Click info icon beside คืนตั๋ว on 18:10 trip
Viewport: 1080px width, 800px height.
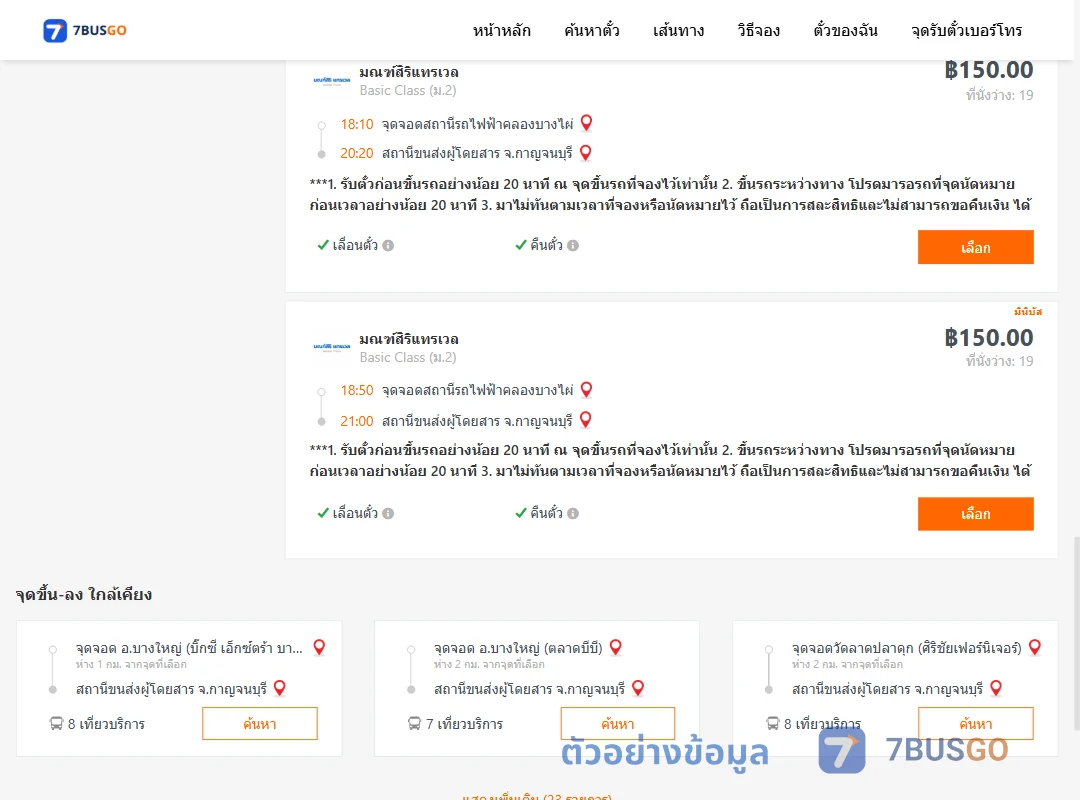pos(573,245)
